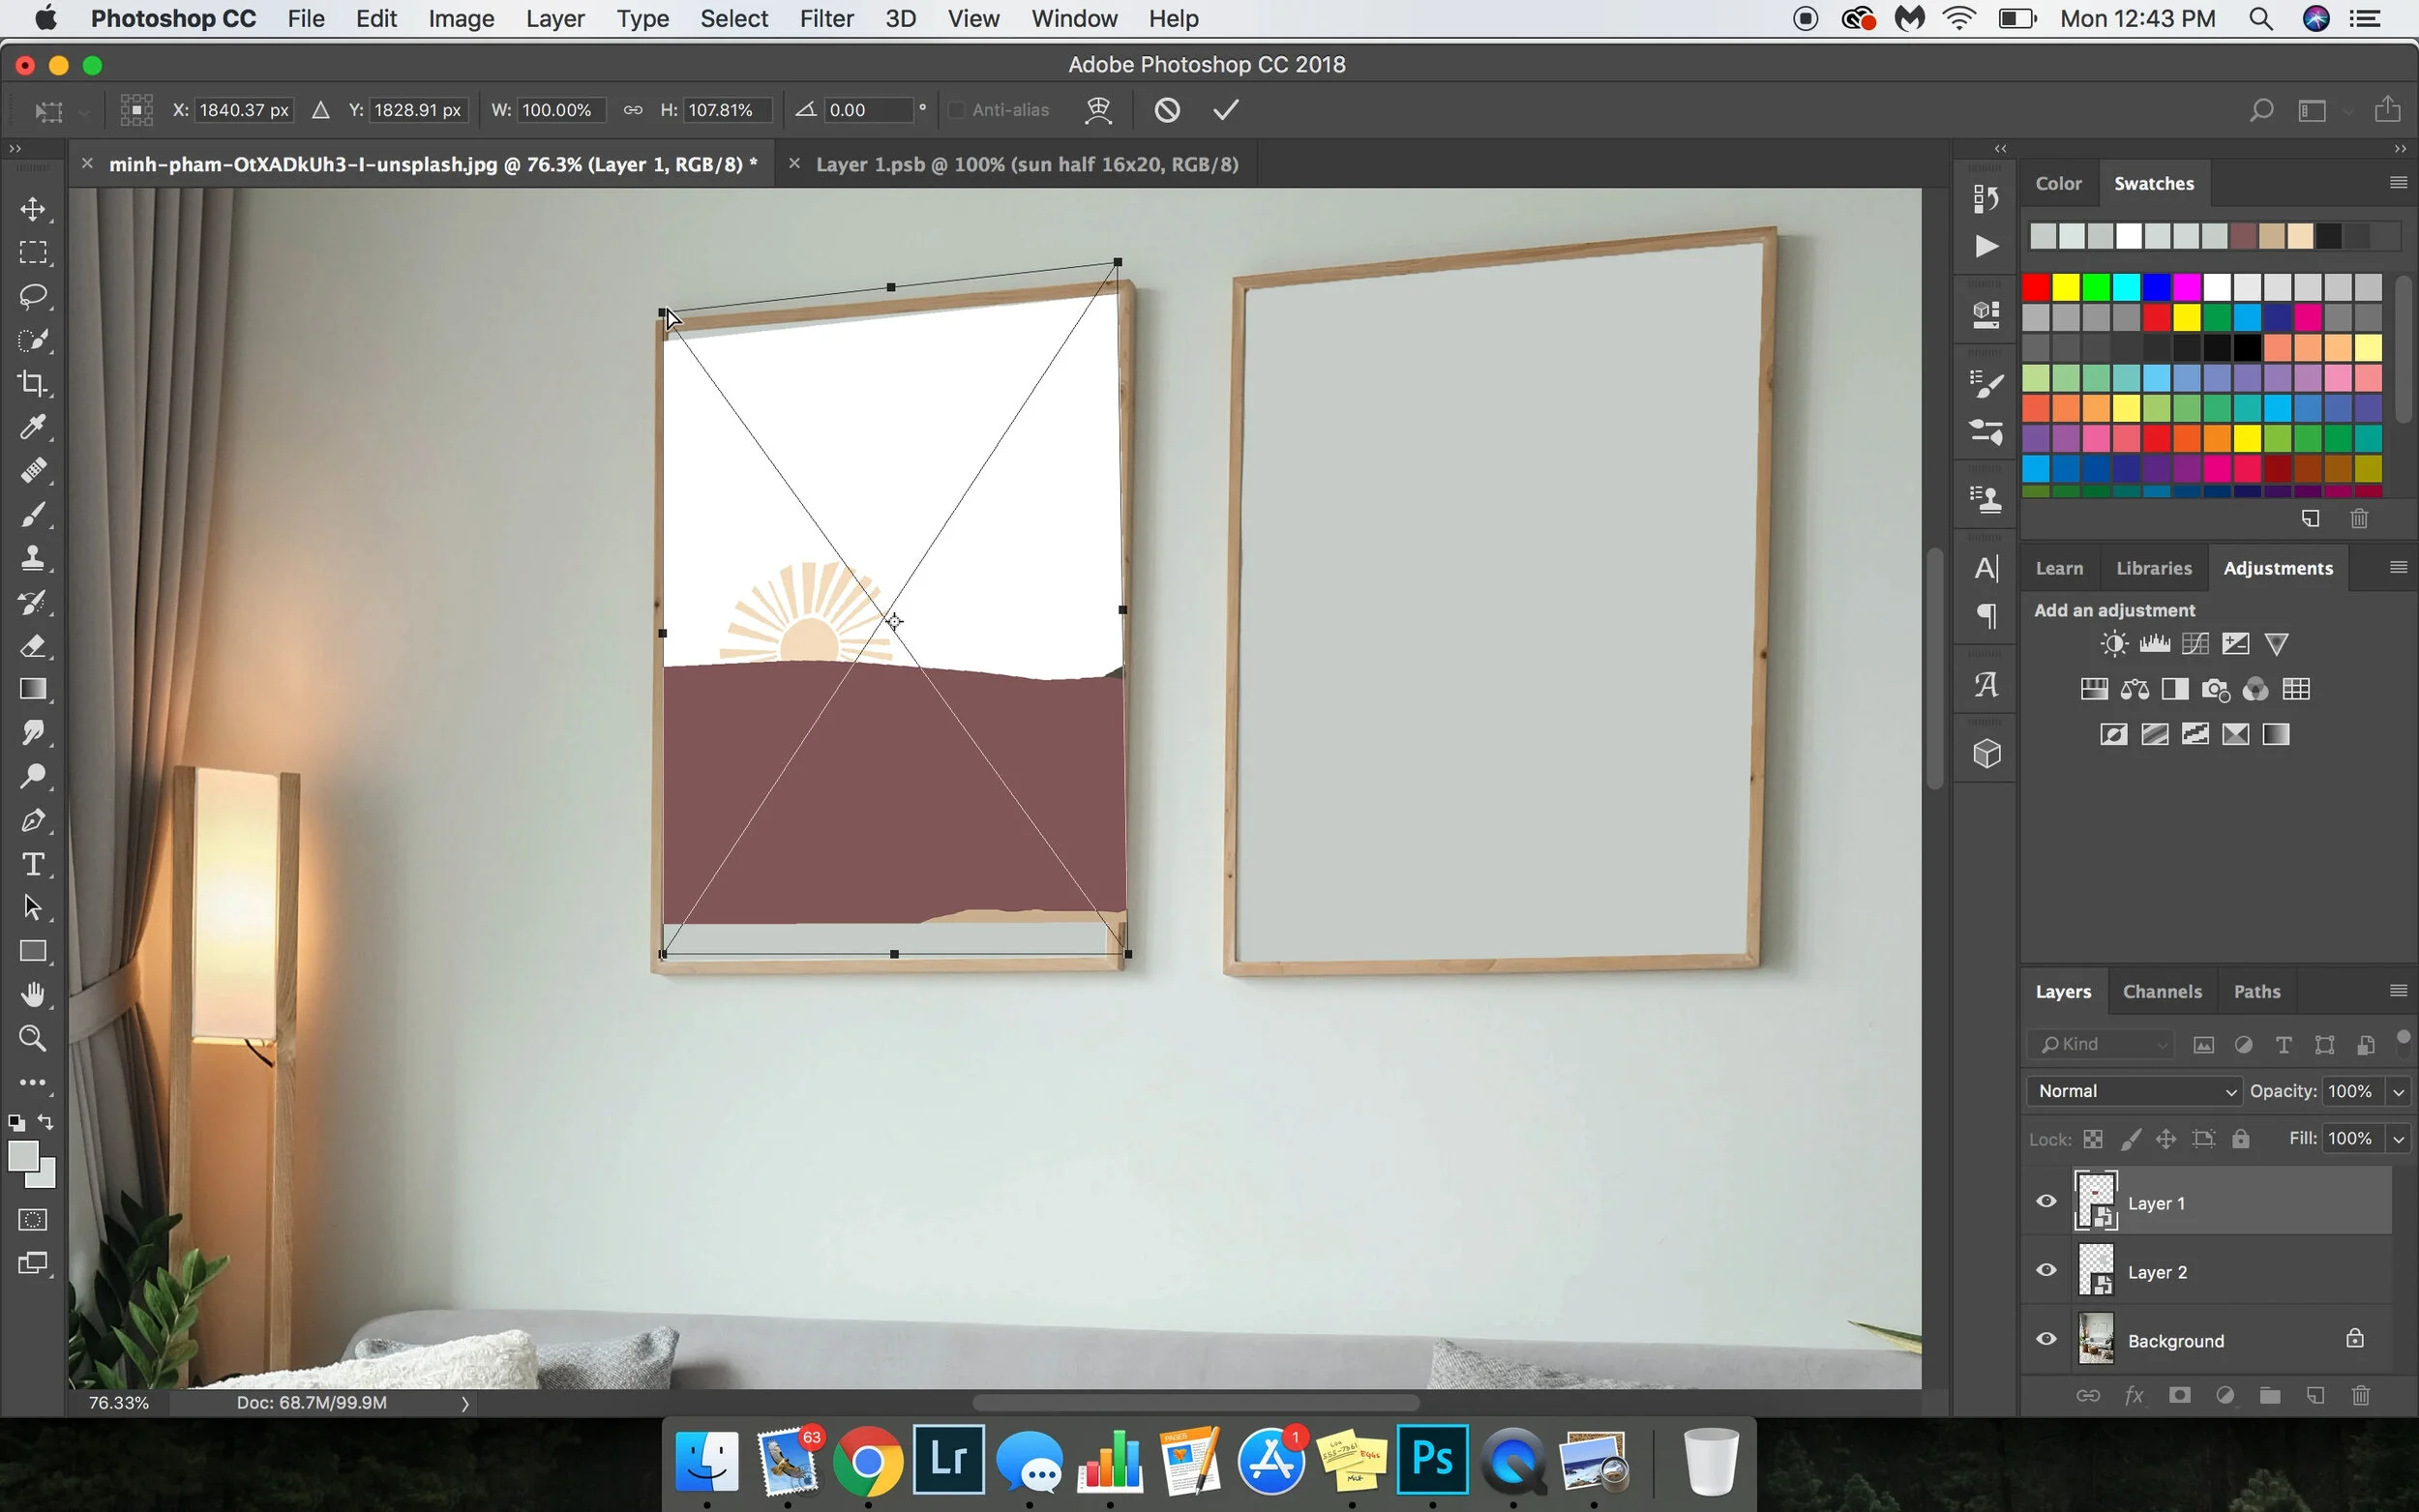Select the Zoom tool

[33, 1038]
